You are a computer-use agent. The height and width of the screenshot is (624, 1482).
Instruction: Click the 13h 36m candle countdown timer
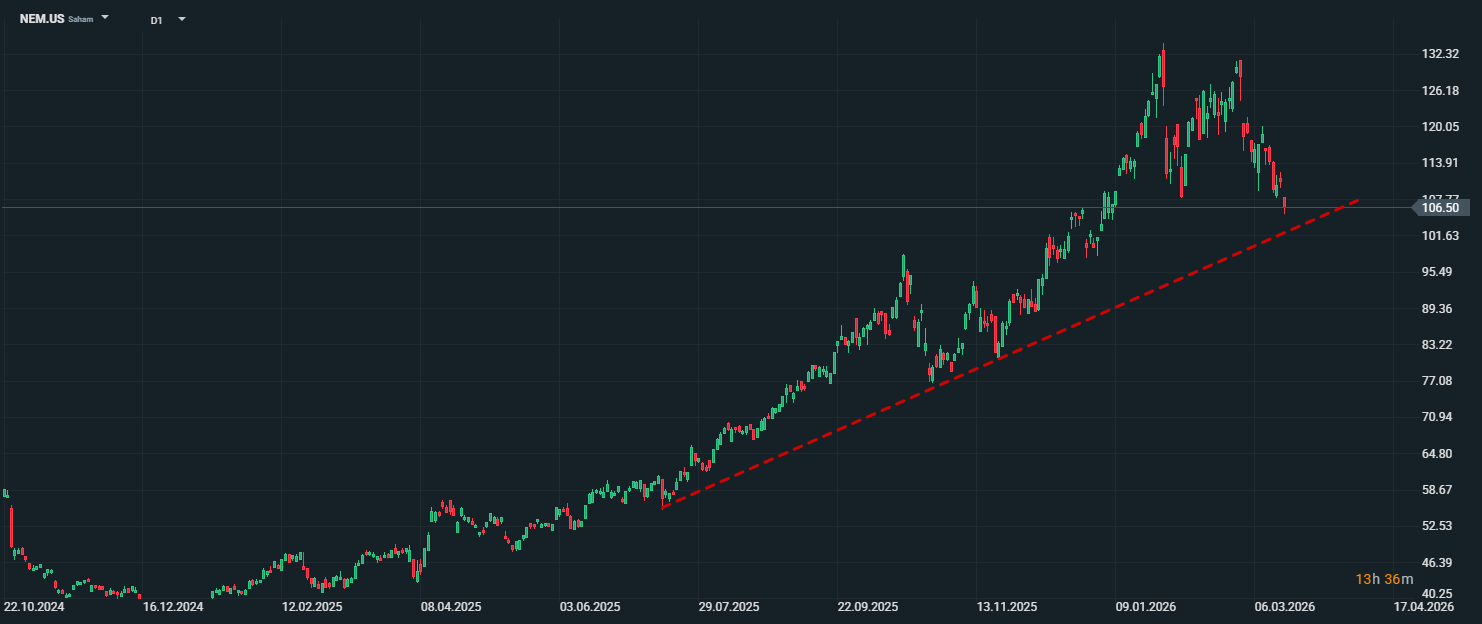[1384, 580]
